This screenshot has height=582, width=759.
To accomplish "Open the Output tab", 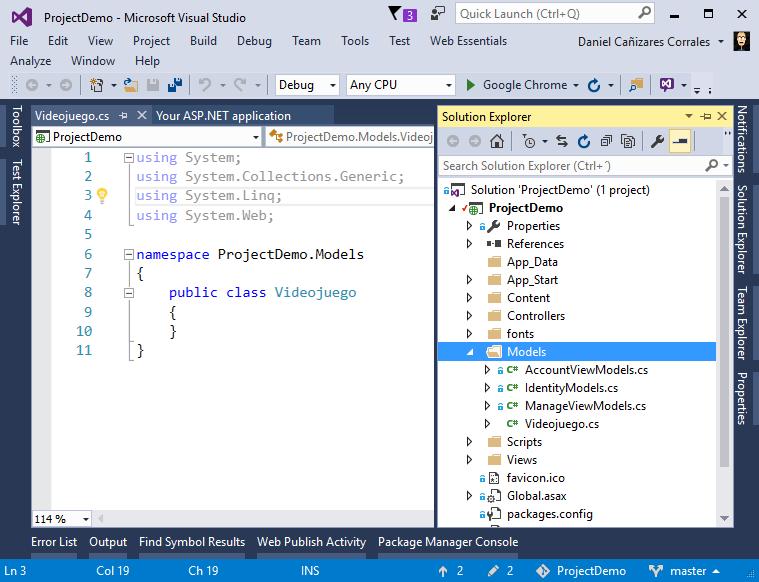I will click(108, 542).
